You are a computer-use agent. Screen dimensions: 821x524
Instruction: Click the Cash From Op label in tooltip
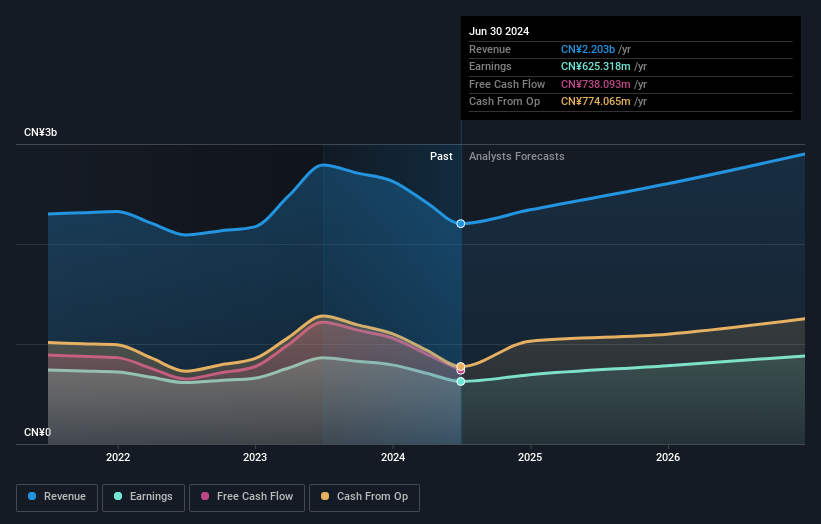click(504, 102)
